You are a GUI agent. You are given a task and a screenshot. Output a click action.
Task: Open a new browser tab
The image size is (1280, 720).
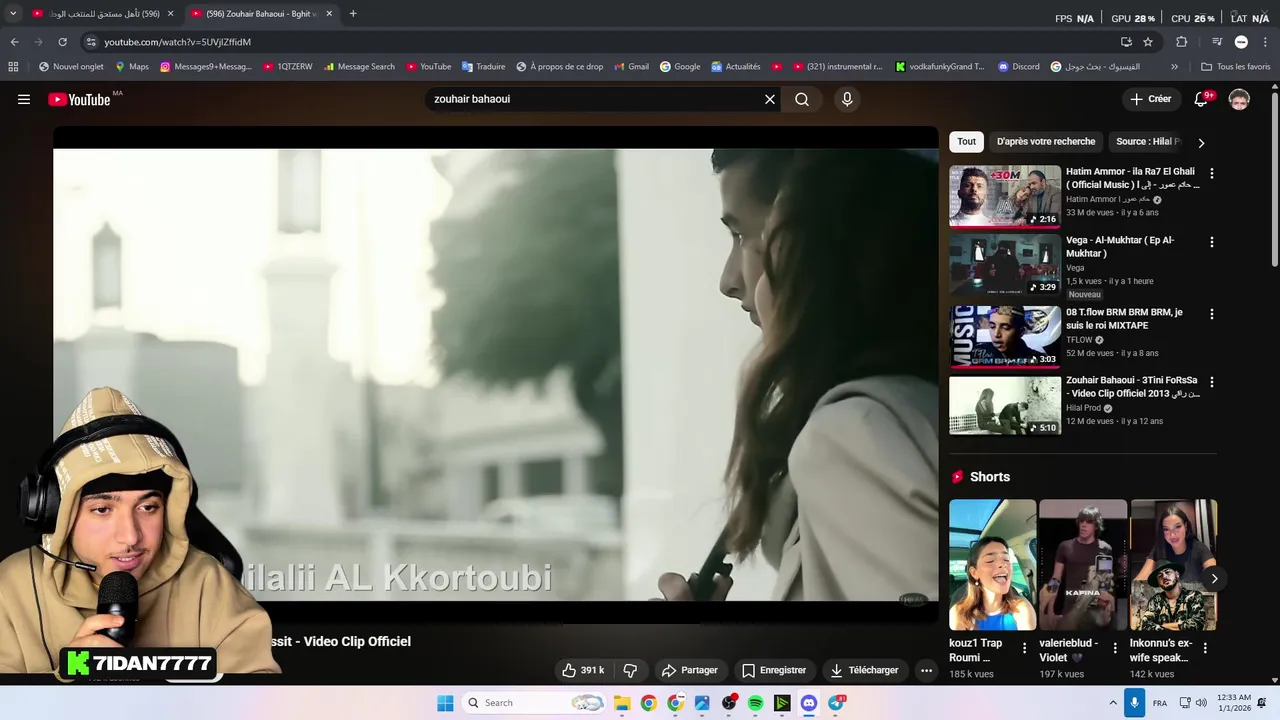(353, 14)
